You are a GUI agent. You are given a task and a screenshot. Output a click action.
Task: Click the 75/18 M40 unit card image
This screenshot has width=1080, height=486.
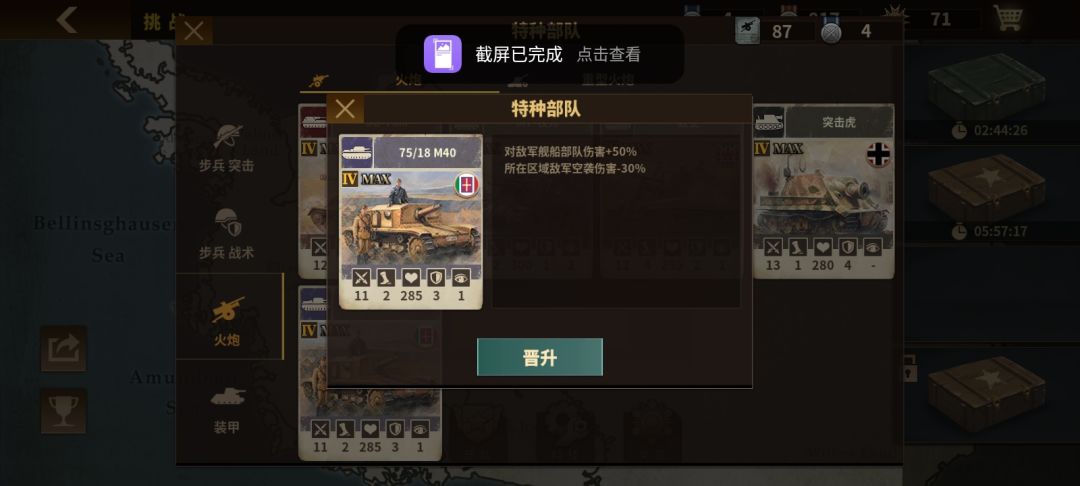[411, 222]
